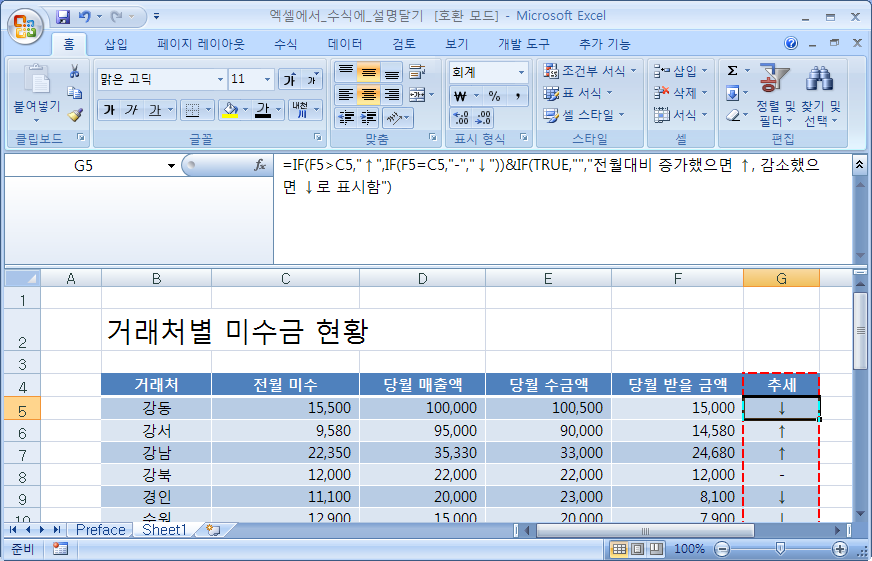Open Excel help question mark
Viewport: 872px width, 561px height.
point(791,43)
